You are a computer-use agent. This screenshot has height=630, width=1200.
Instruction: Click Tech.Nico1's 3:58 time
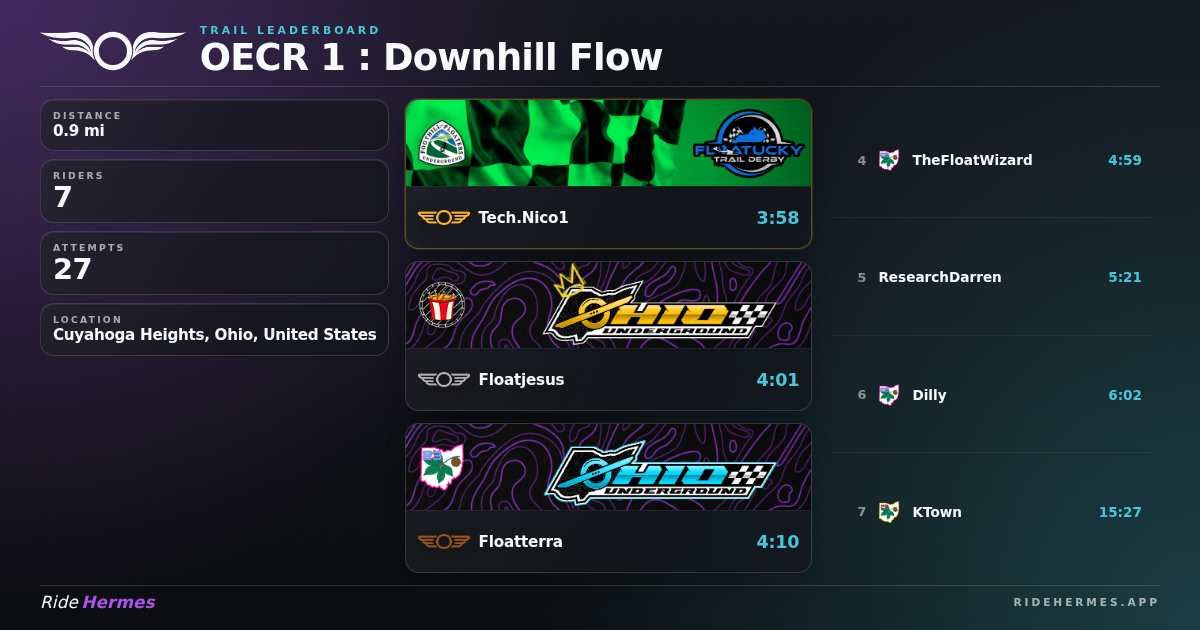click(778, 217)
